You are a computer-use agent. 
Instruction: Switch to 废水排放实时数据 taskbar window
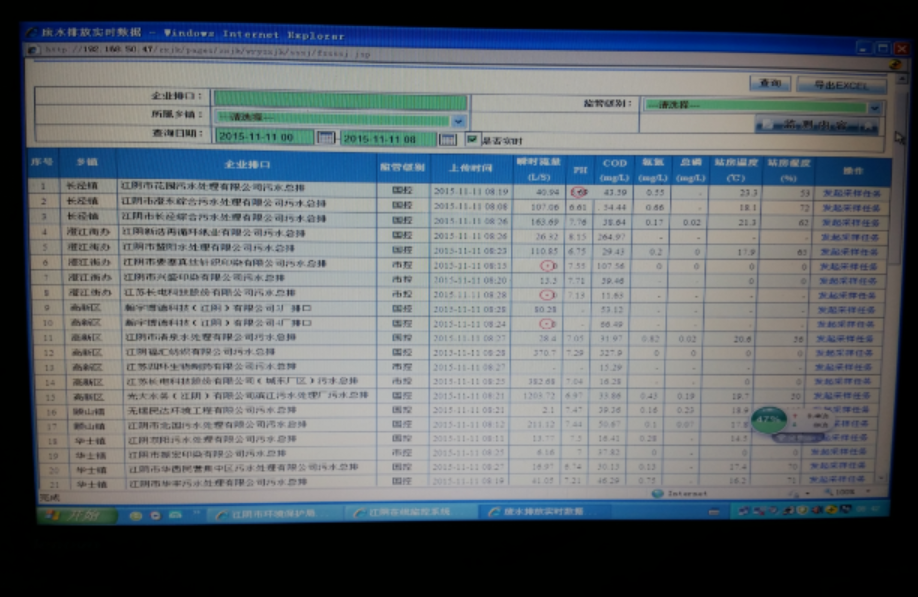pos(544,512)
